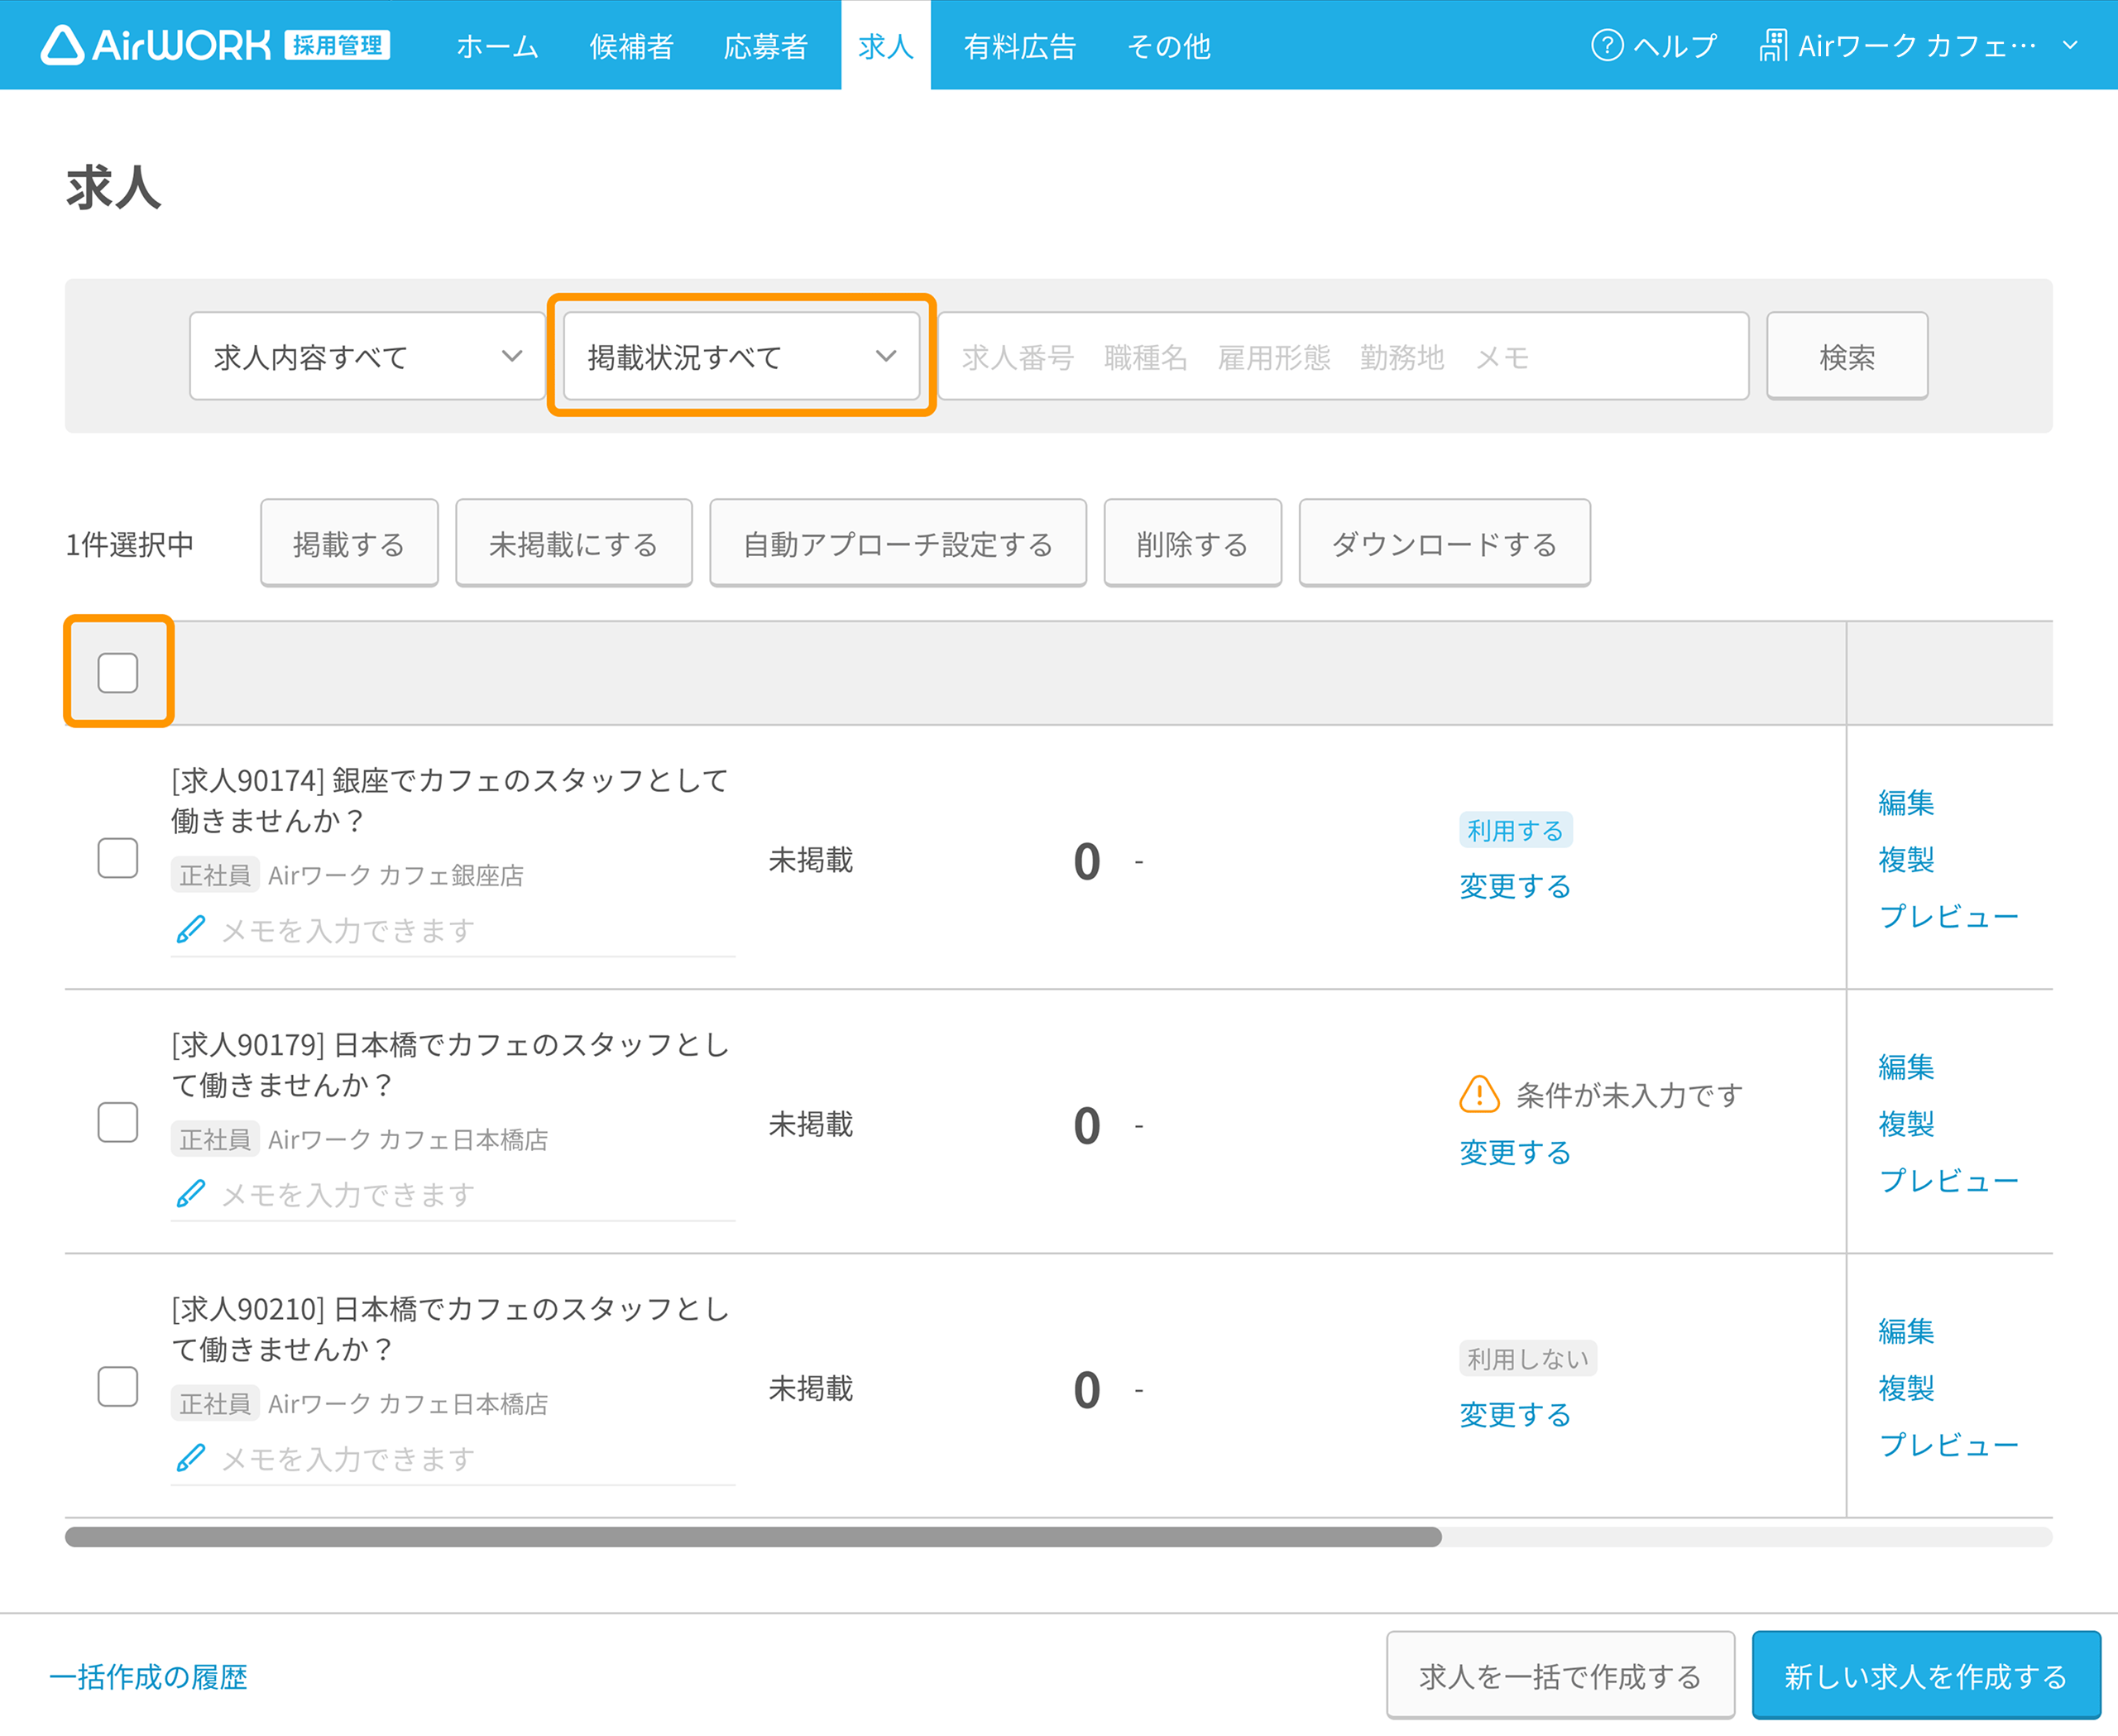Viewport: 2118px width, 1736px height.
Task: Open Help via question mark icon
Action: tap(1607, 45)
